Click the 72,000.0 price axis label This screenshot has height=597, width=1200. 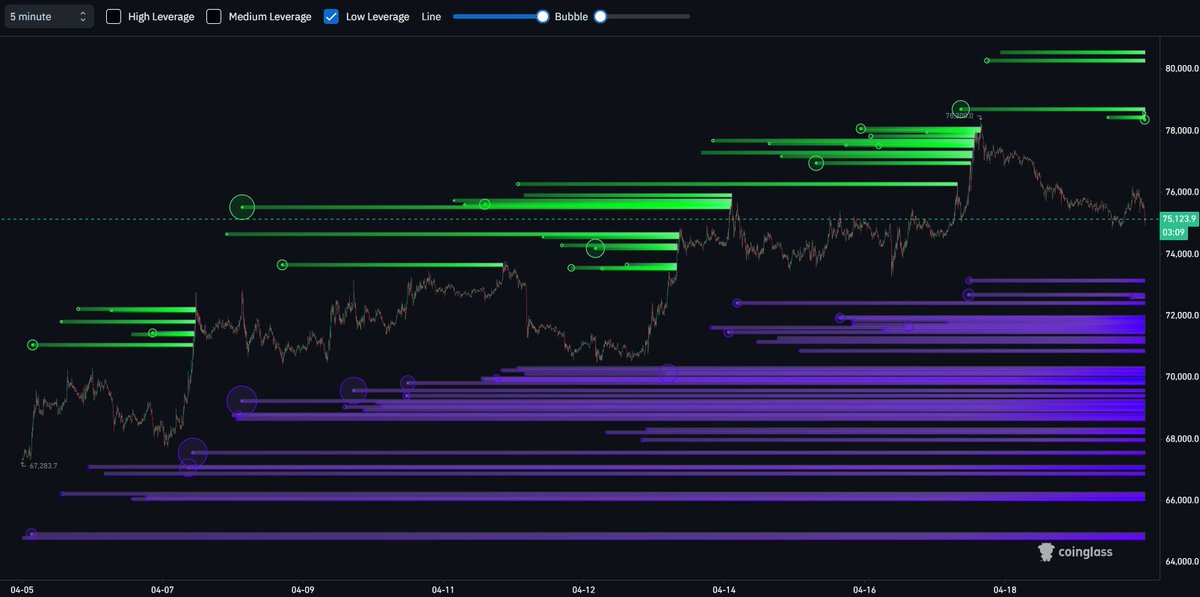[x=1180, y=316]
